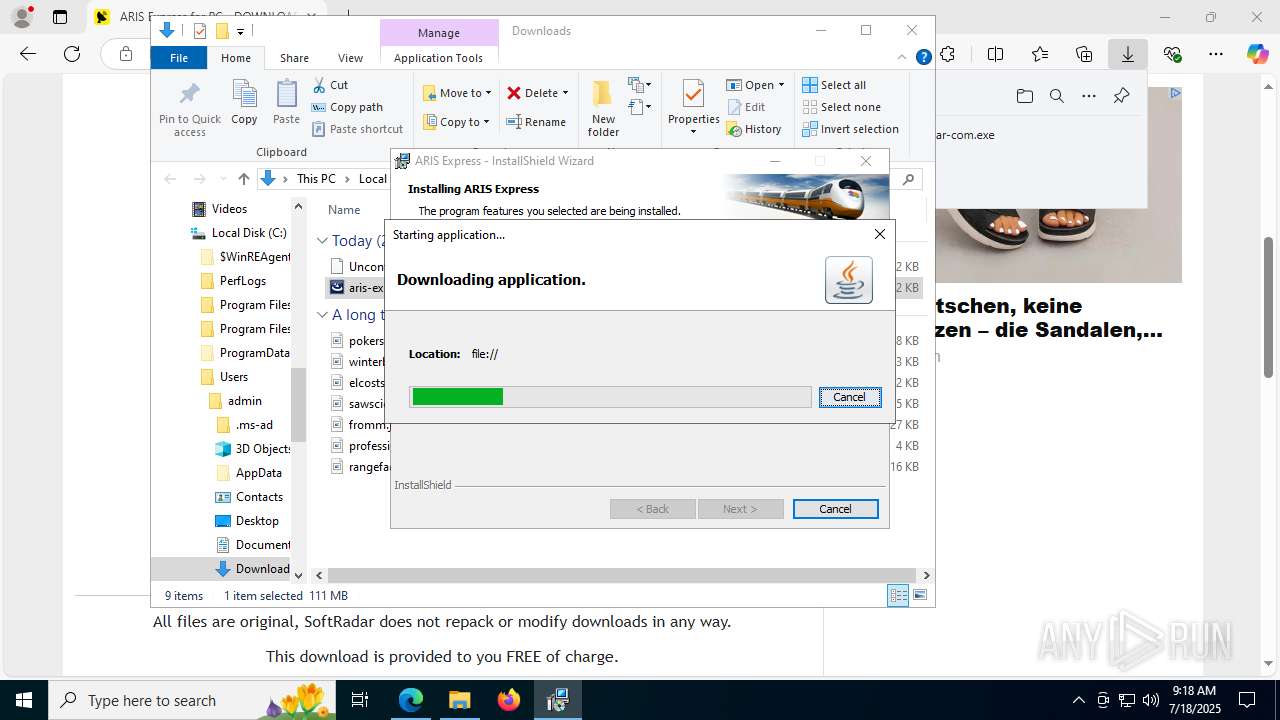
Task: Collapse the A long time ago group
Action: [322, 315]
